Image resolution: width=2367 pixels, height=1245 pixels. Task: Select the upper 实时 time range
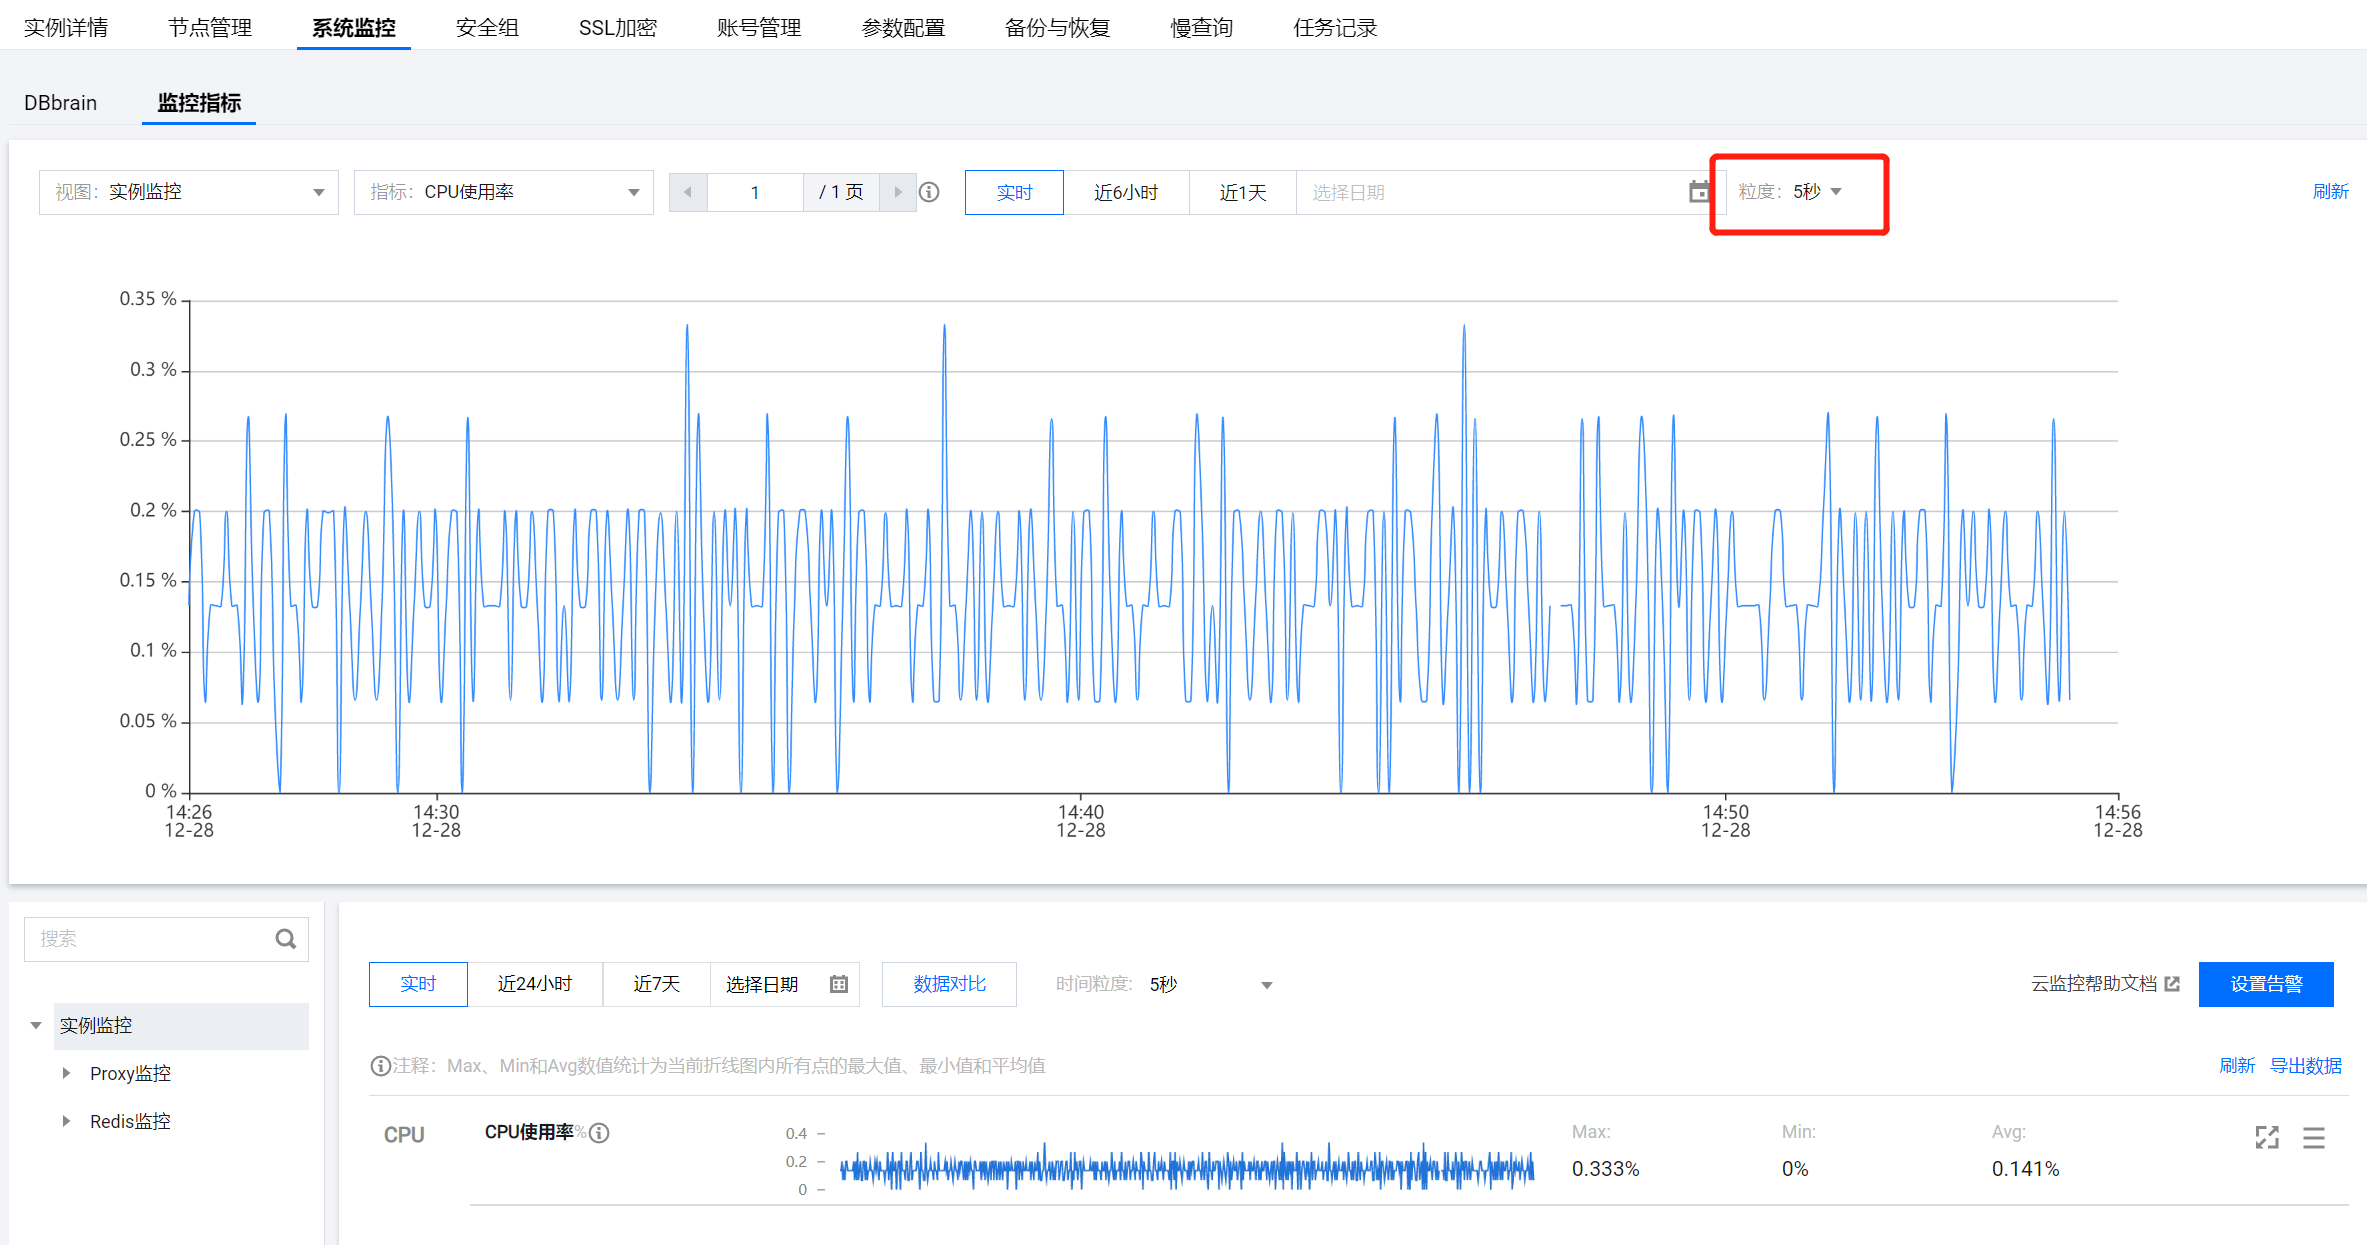pyautogui.click(x=1013, y=192)
